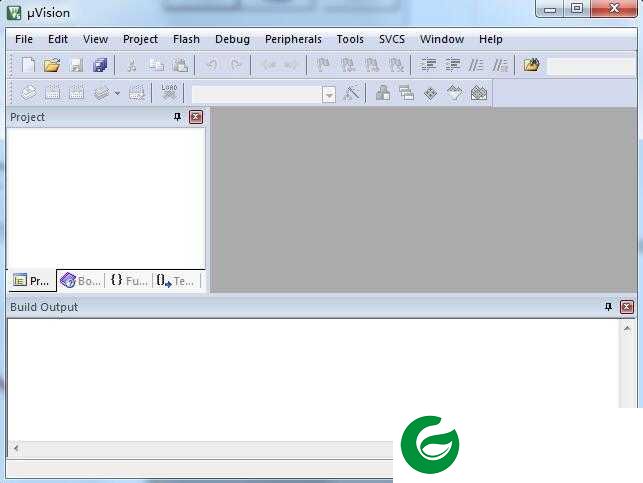Click the Batch Build icon

tap(101, 93)
